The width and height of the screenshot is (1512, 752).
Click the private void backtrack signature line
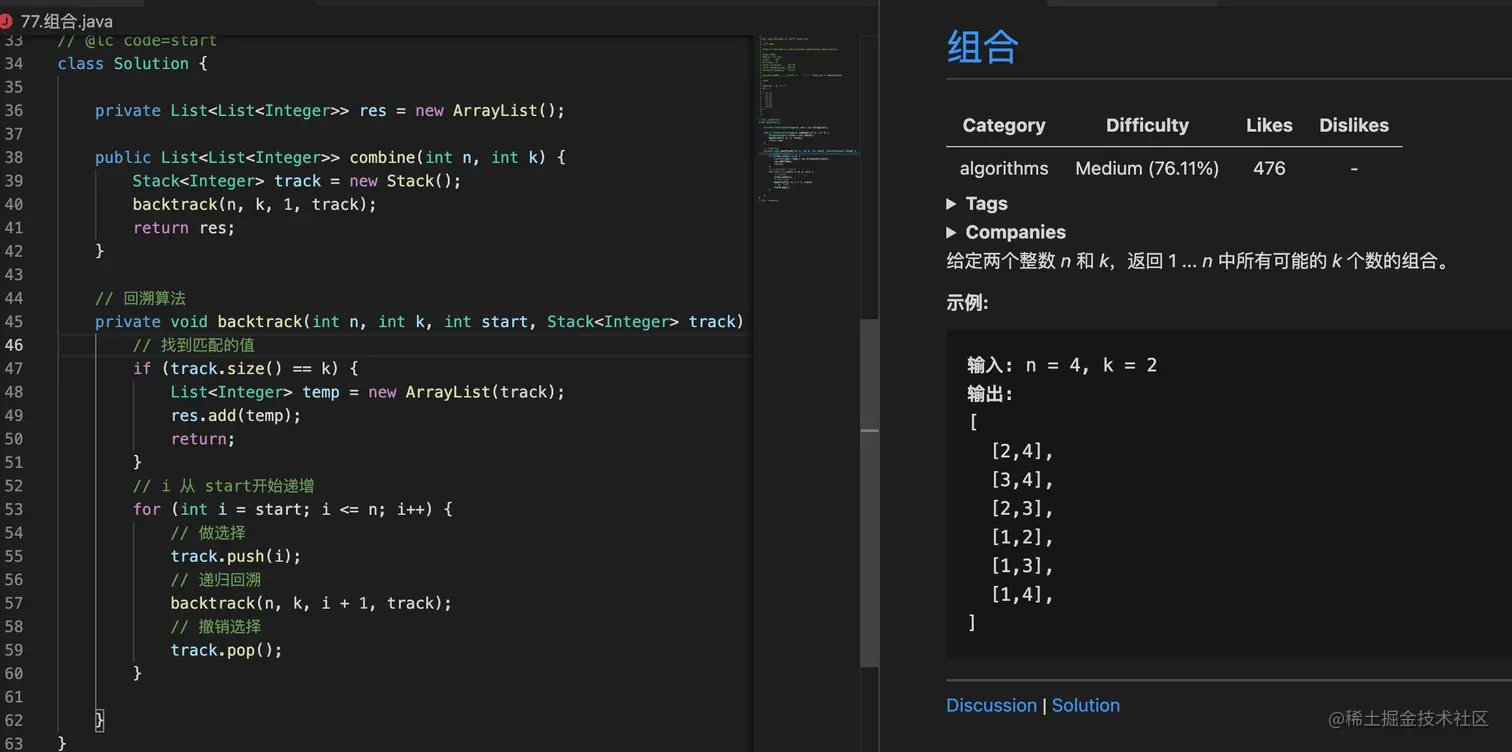click(x=419, y=322)
